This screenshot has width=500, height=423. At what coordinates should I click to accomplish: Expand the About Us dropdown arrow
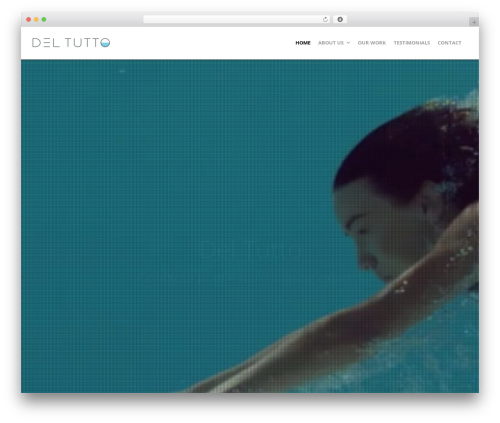click(348, 43)
